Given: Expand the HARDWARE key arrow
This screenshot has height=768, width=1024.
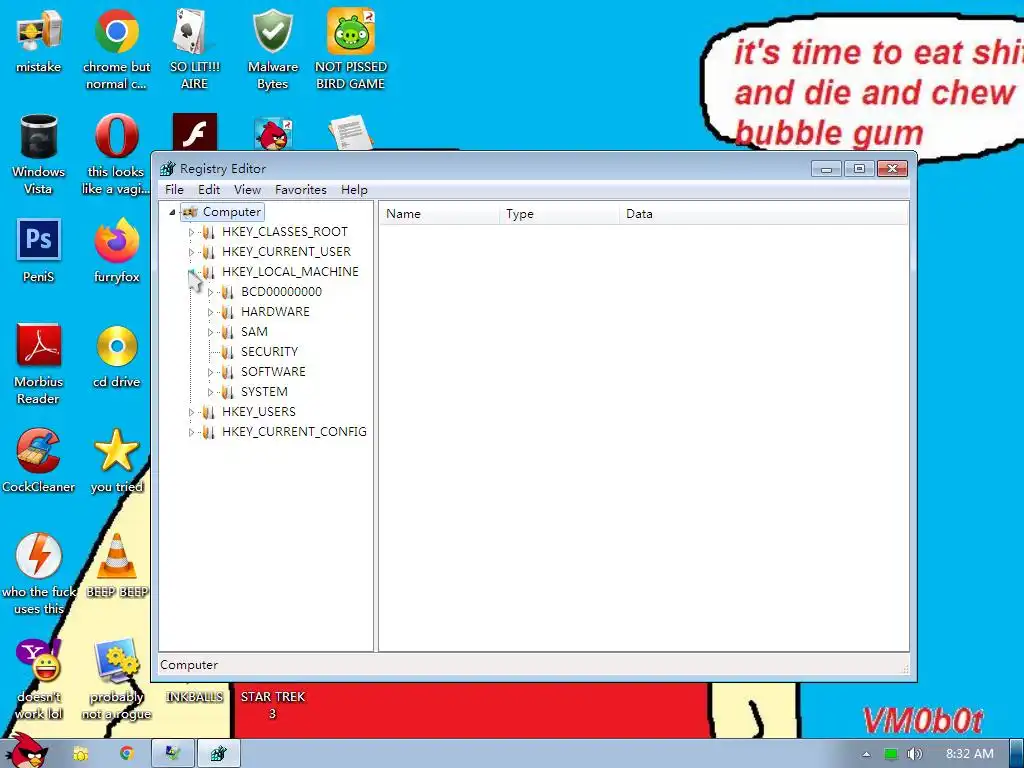Looking at the screenshot, I should [x=210, y=312].
